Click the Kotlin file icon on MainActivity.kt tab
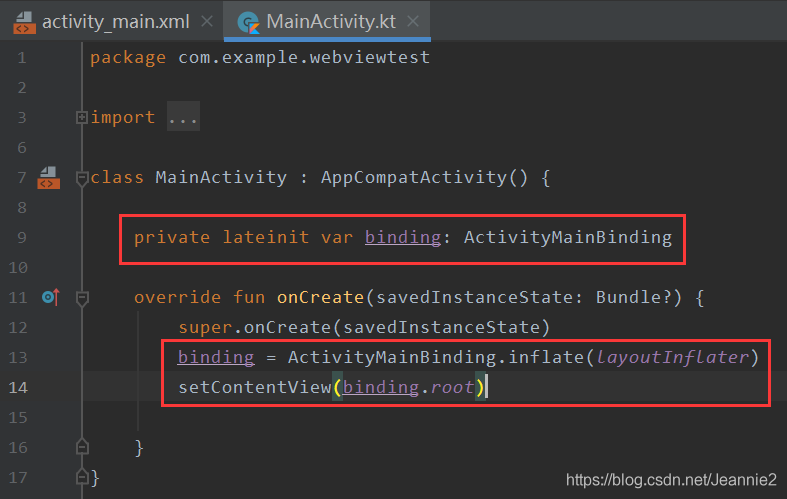The image size is (787, 499). (x=250, y=21)
